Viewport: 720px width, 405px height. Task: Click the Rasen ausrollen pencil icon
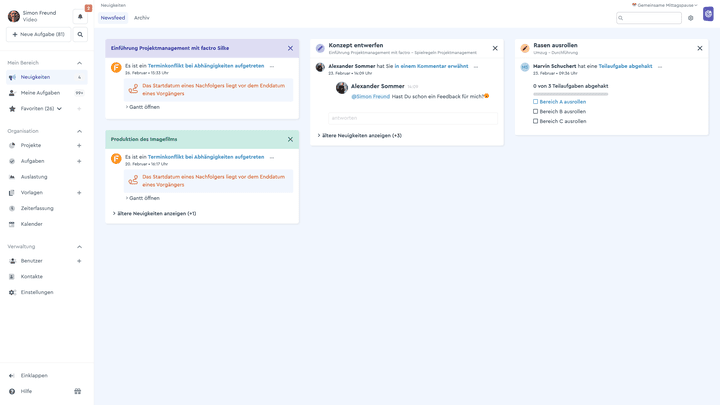pos(525,48)
